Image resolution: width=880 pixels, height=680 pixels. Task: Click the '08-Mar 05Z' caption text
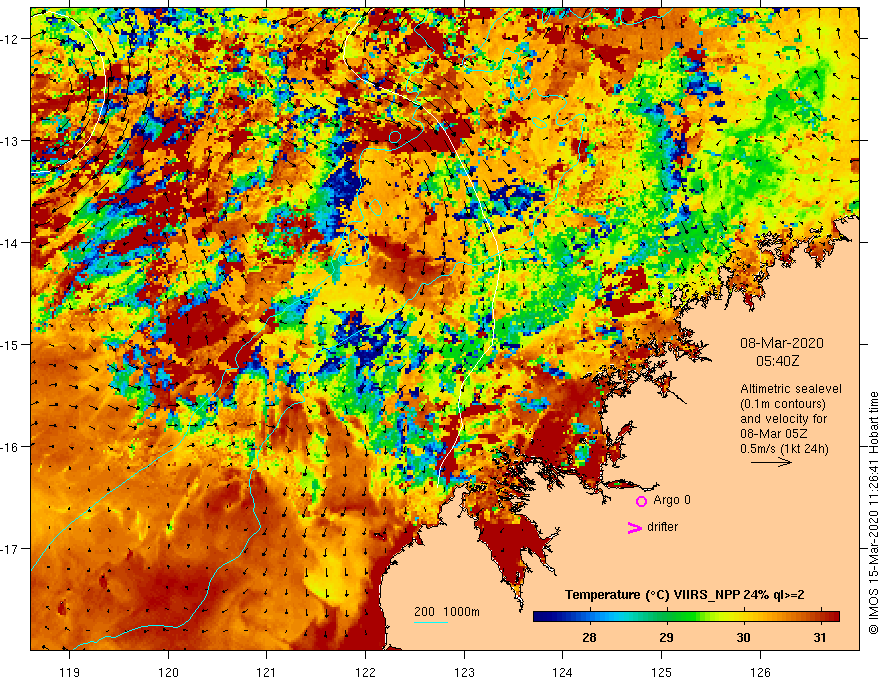click(x=774, y=434)
